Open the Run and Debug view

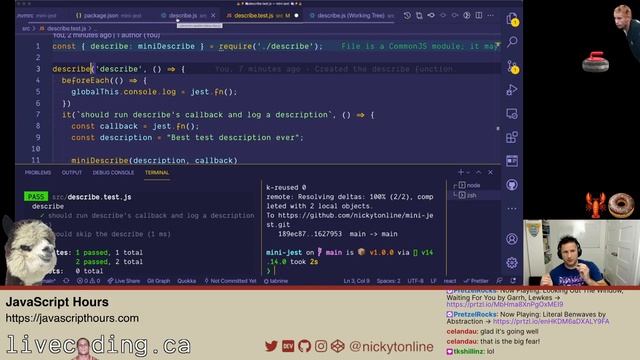[x=512, y=90]
